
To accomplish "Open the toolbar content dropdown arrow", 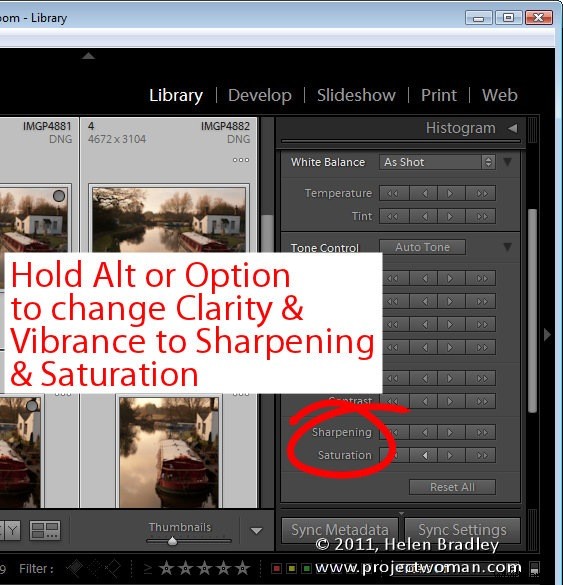I will click(256, 531).
